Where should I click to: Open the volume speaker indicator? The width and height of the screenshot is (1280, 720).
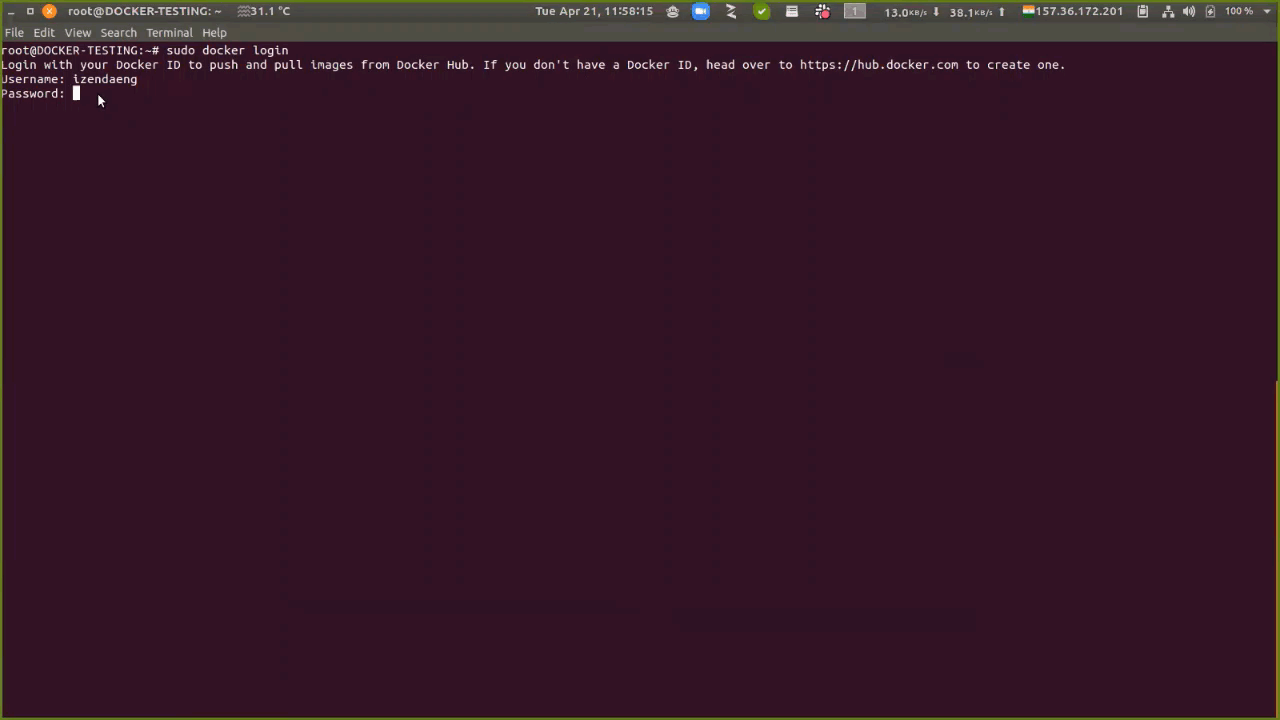tap(1189, 11)
